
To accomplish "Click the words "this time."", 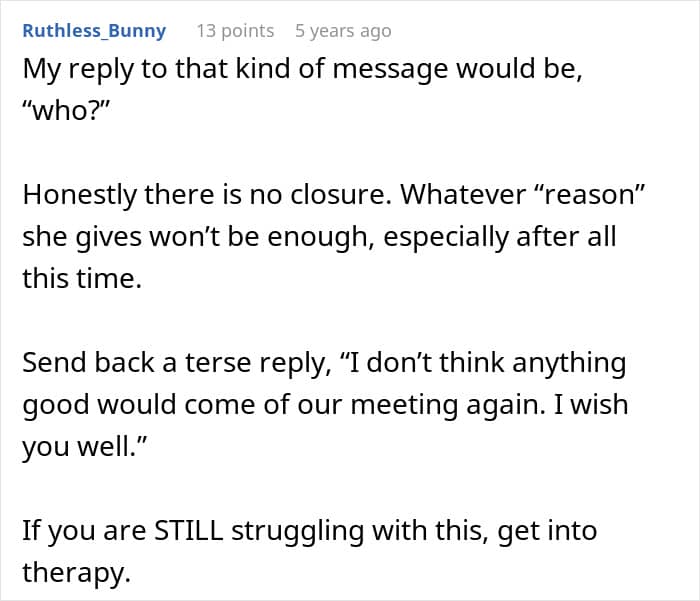I will coord(82,279).
